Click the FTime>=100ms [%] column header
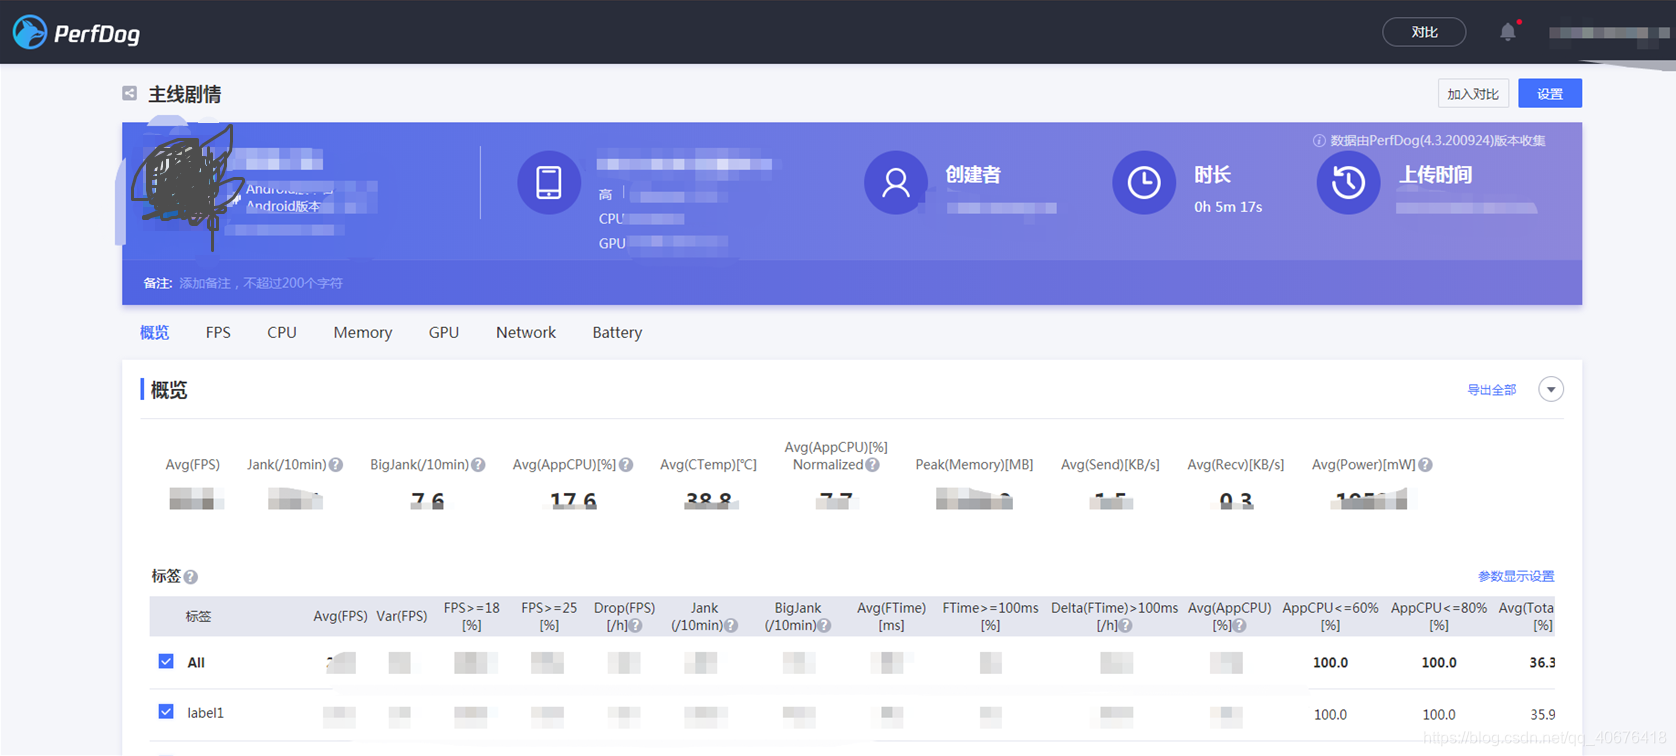Viewport: 1676px width, 756px height. click(x=990, y=616)
